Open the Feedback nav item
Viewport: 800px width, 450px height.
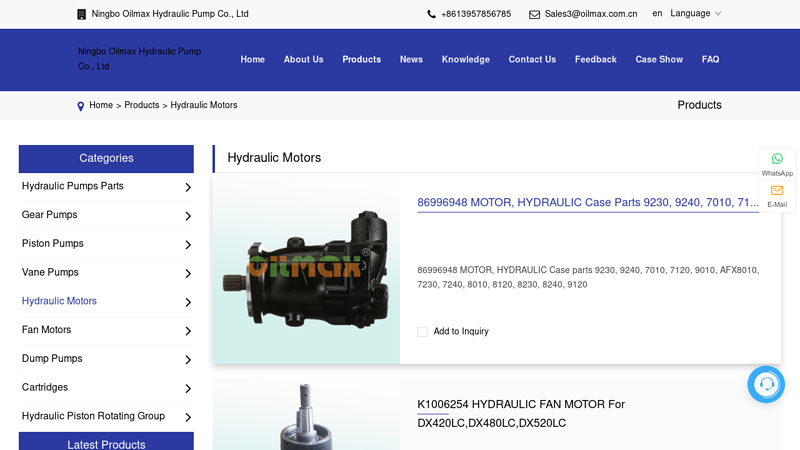[595, 60]
